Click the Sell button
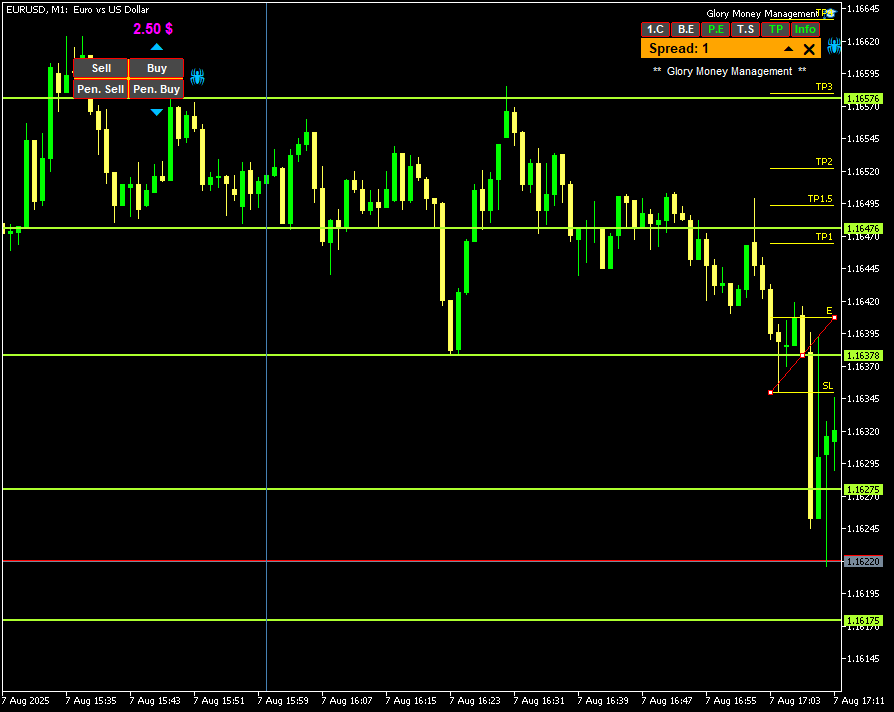 101,68
